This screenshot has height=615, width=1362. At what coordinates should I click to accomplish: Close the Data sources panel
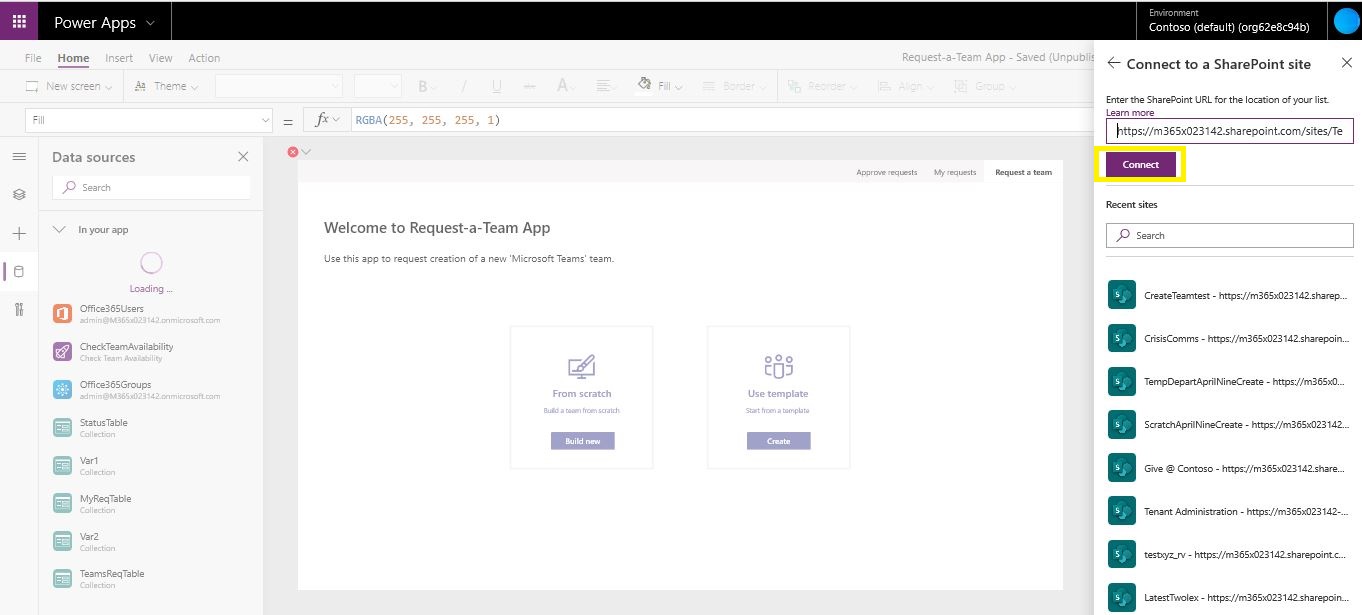[x=243, y=157]
